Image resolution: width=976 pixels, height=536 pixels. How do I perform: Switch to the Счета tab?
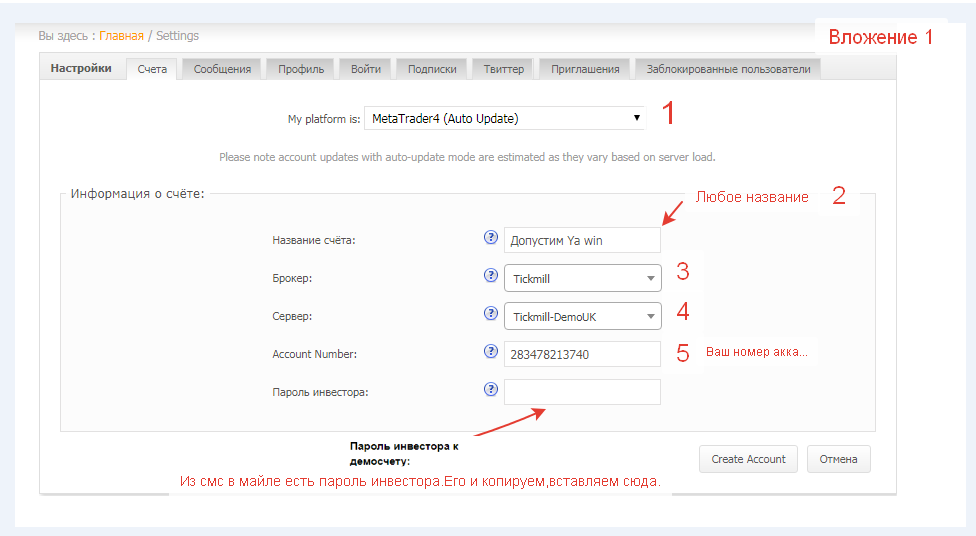click(152, 69)
